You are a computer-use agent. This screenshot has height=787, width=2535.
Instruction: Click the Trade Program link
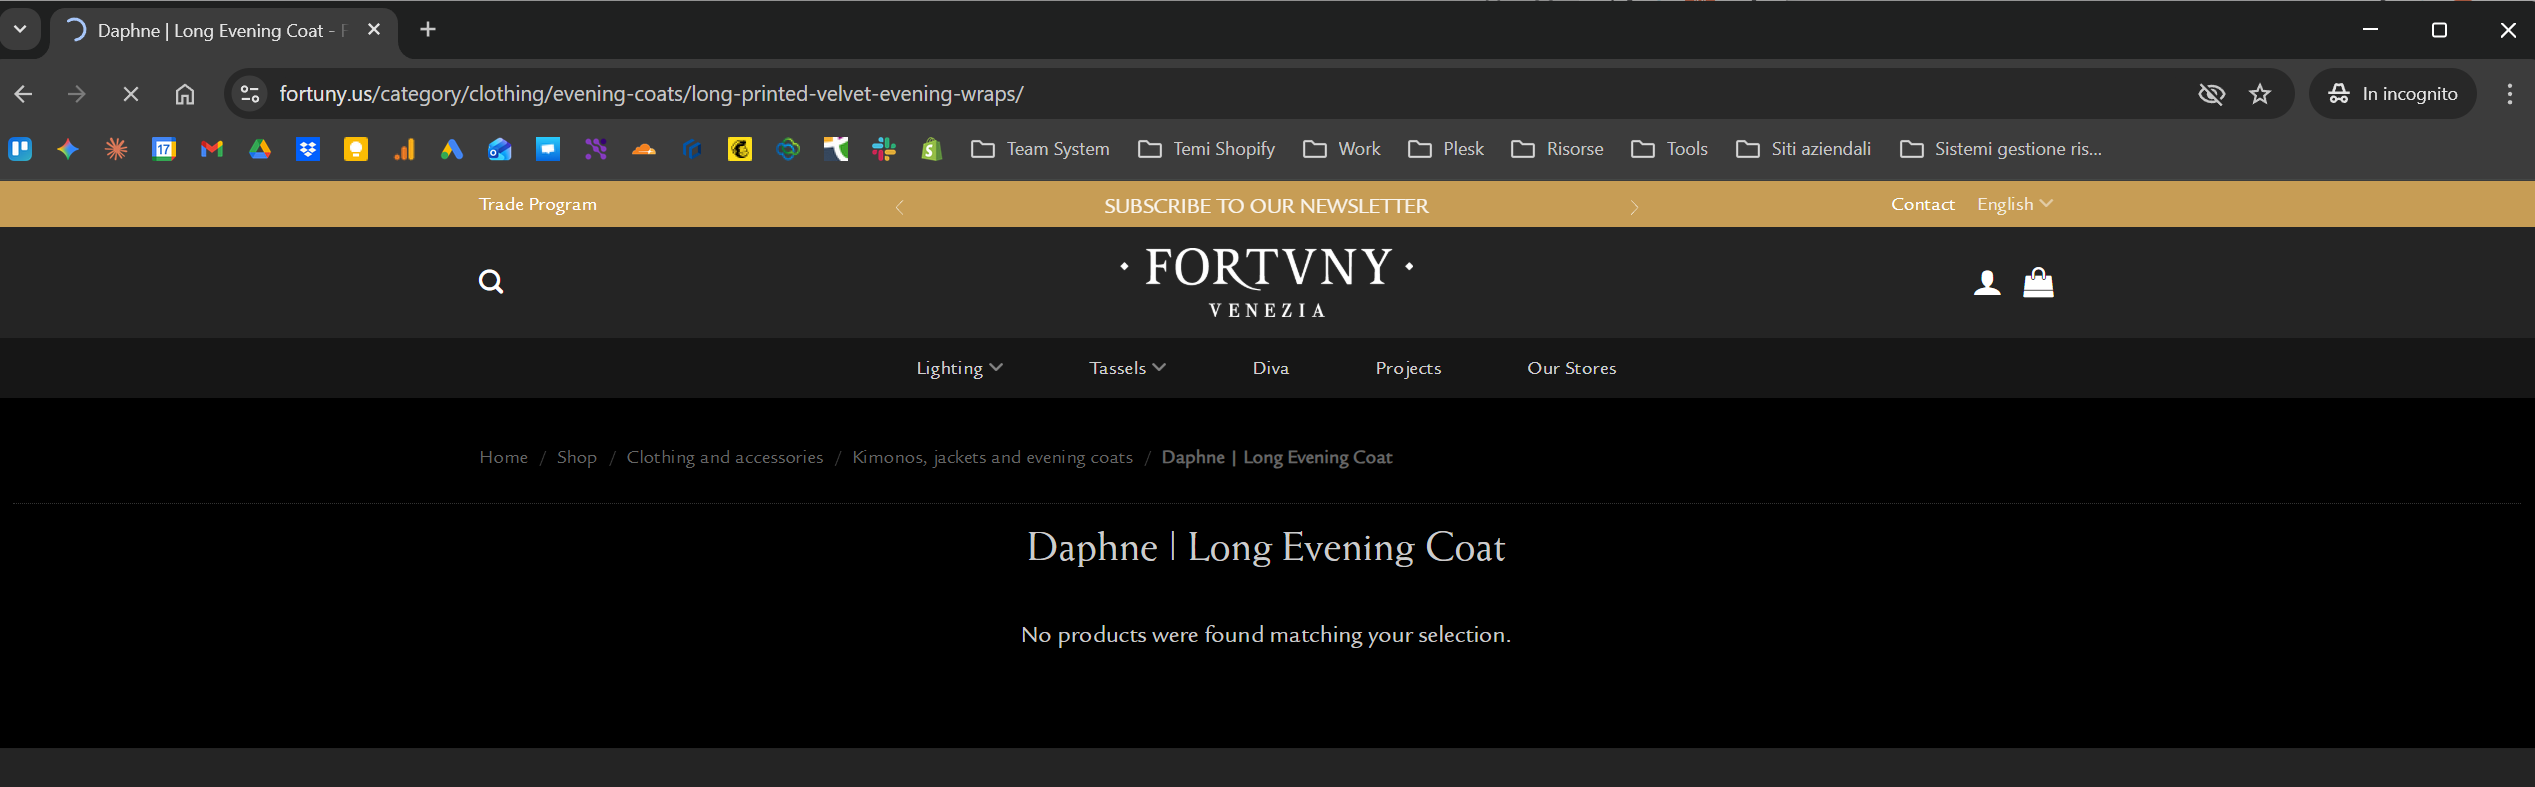point(538,204)
